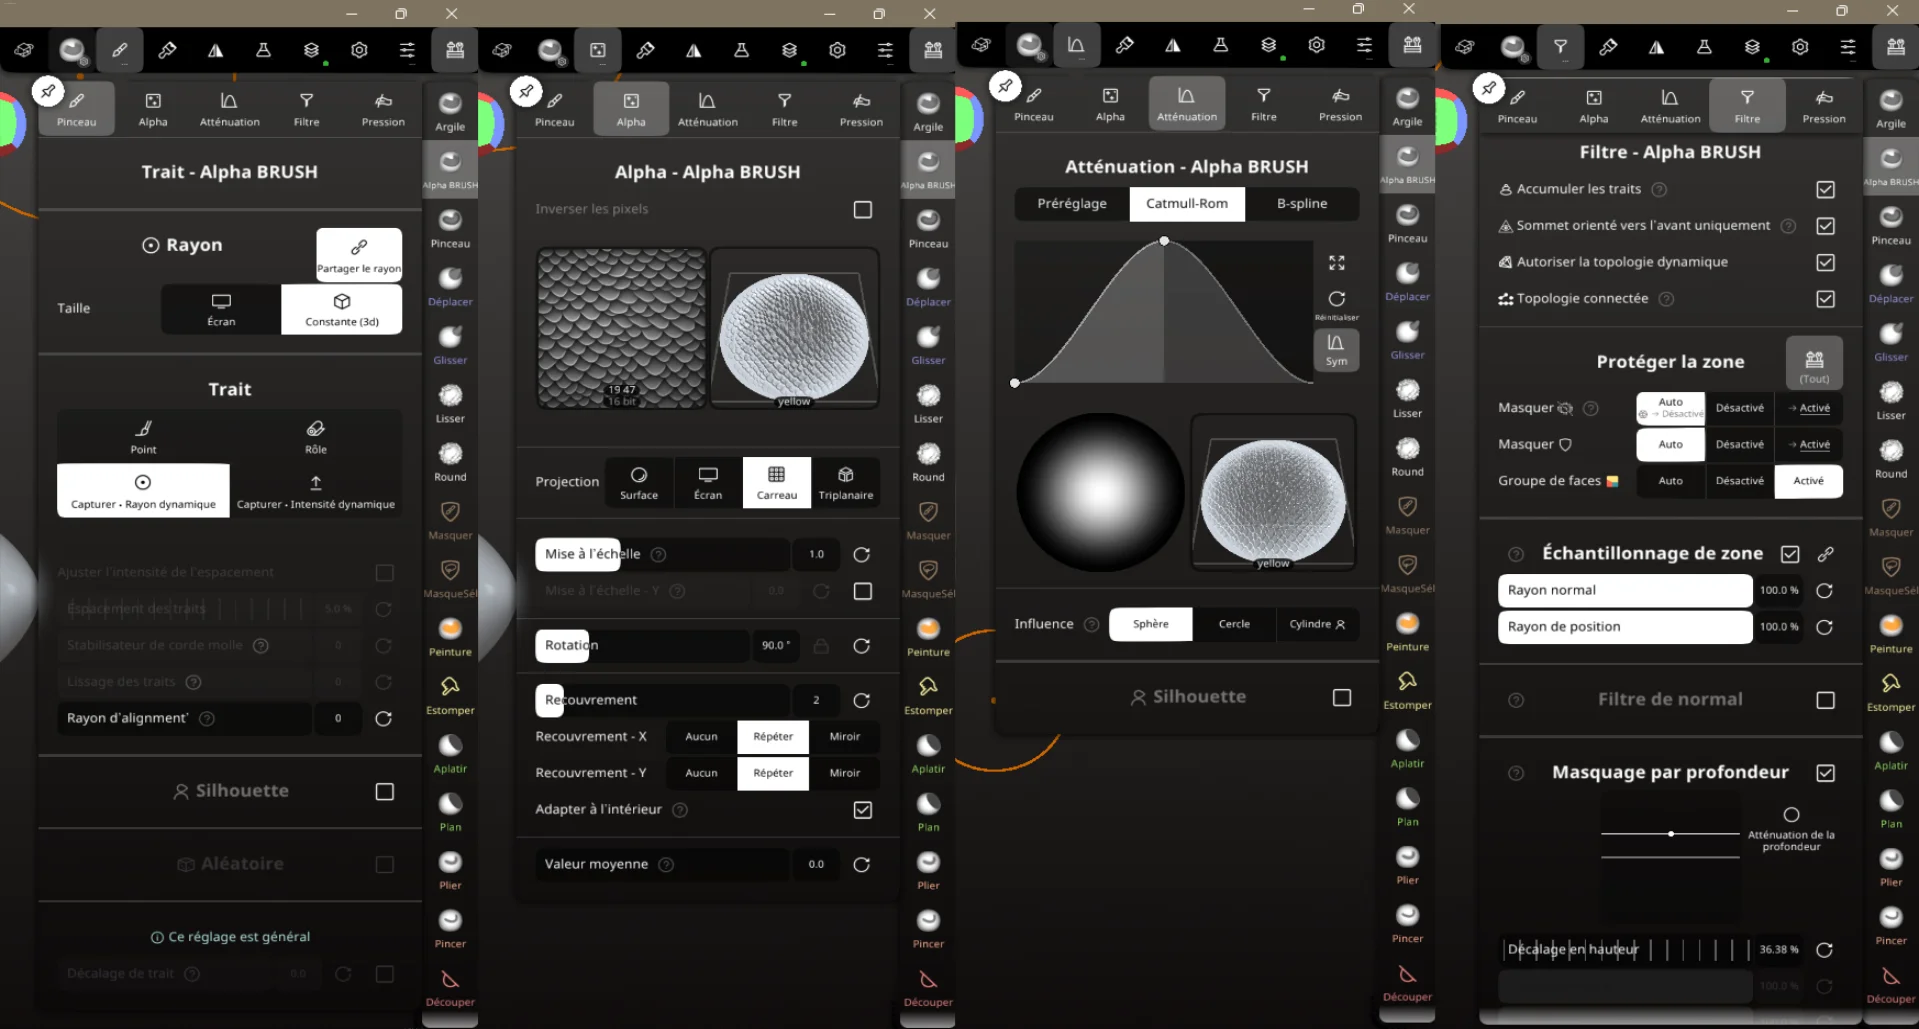Select Lisser tool beside the Trait panel
The image size is (1919, 1029).
click(450, 403)
